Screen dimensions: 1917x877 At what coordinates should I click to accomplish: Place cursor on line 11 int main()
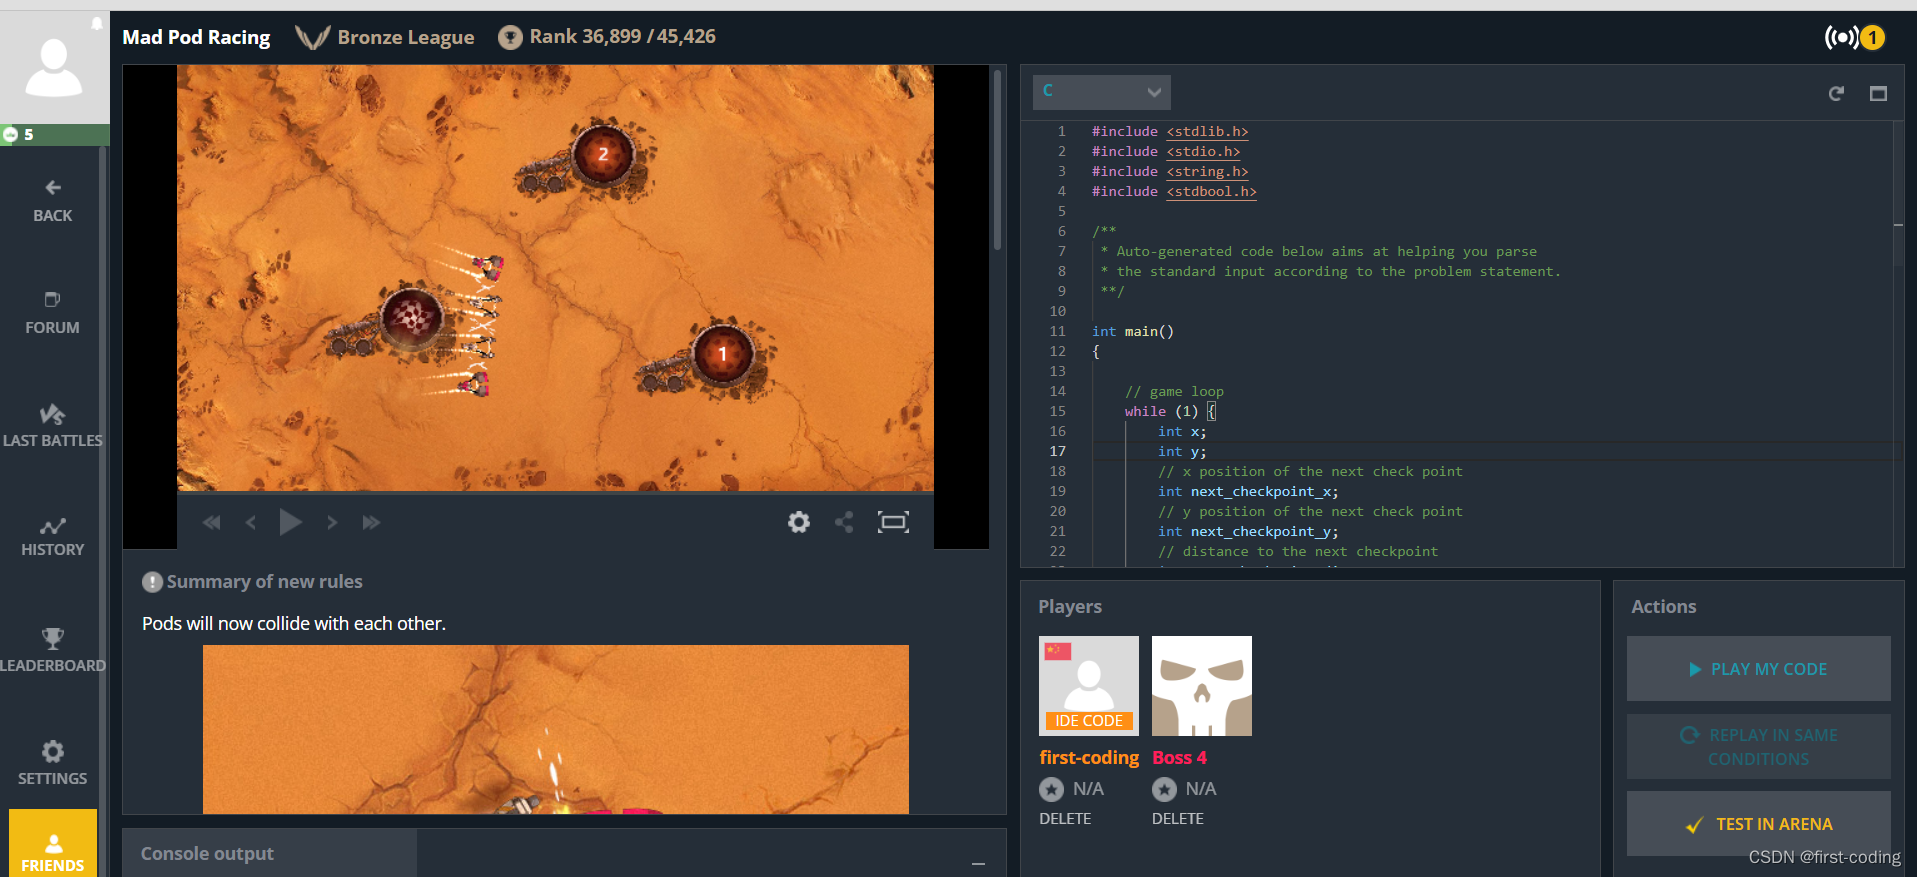[x=1133, y=331]
